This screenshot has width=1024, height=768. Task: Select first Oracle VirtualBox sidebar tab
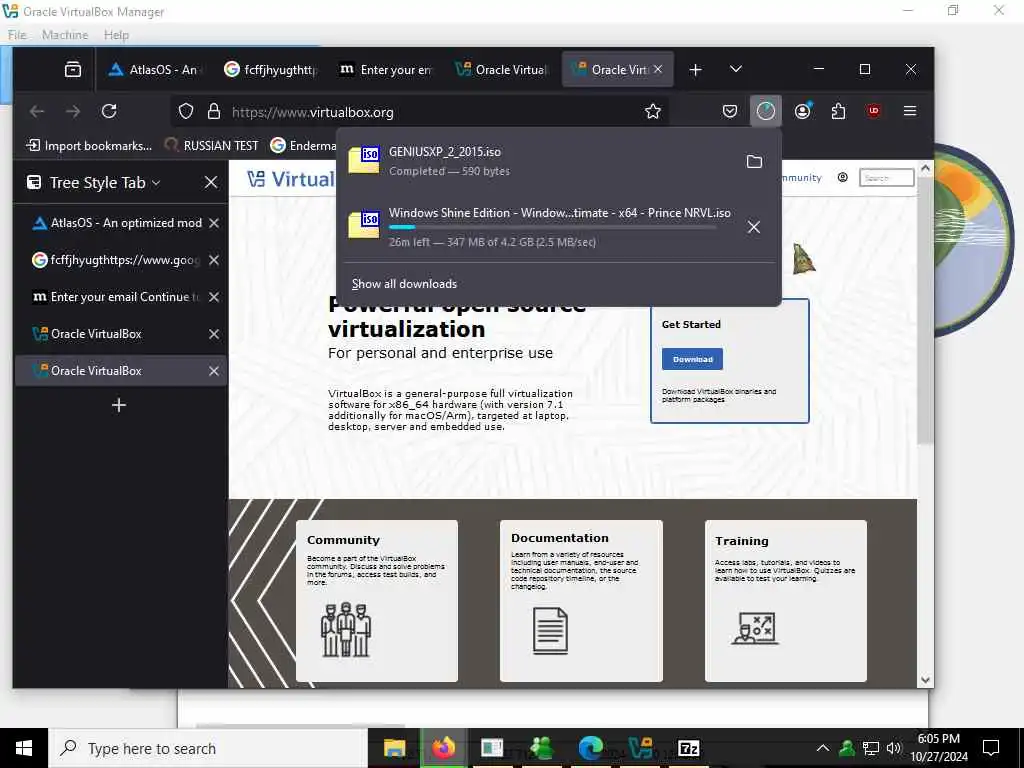click(x=121, y=334)
